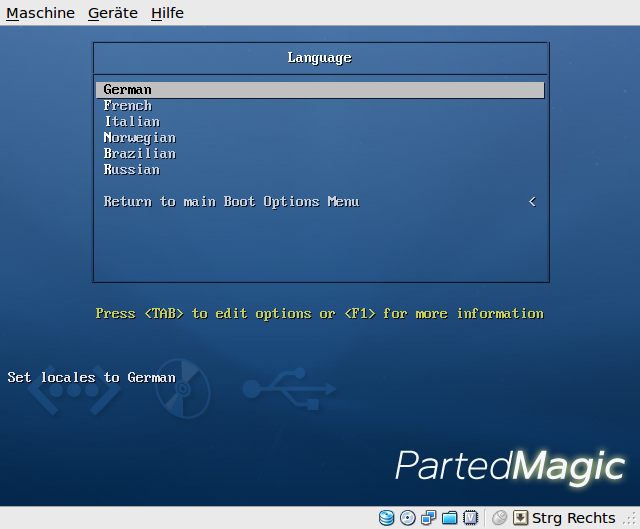Click Return to main Boot Options Menu
The width and height of the screenshot is (640, 529).
click(231, 202)
